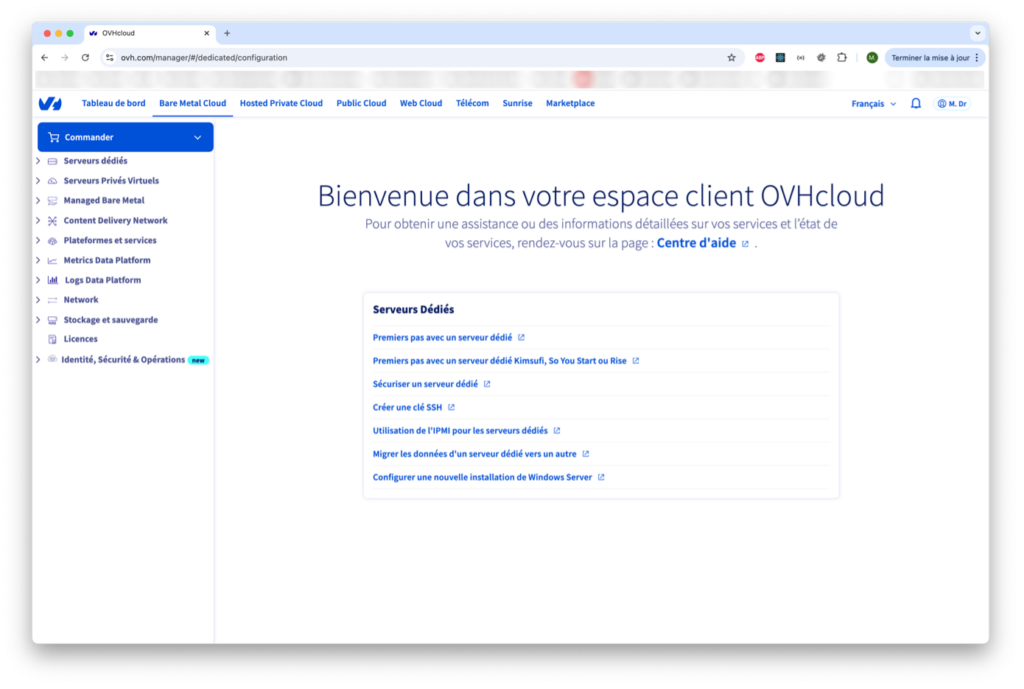Click the OVHcloud logo icon

(50, 103)
